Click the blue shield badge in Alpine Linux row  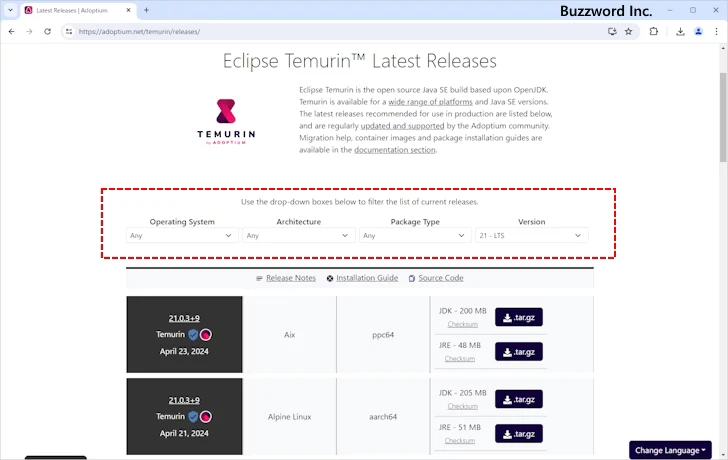point(193,416)
